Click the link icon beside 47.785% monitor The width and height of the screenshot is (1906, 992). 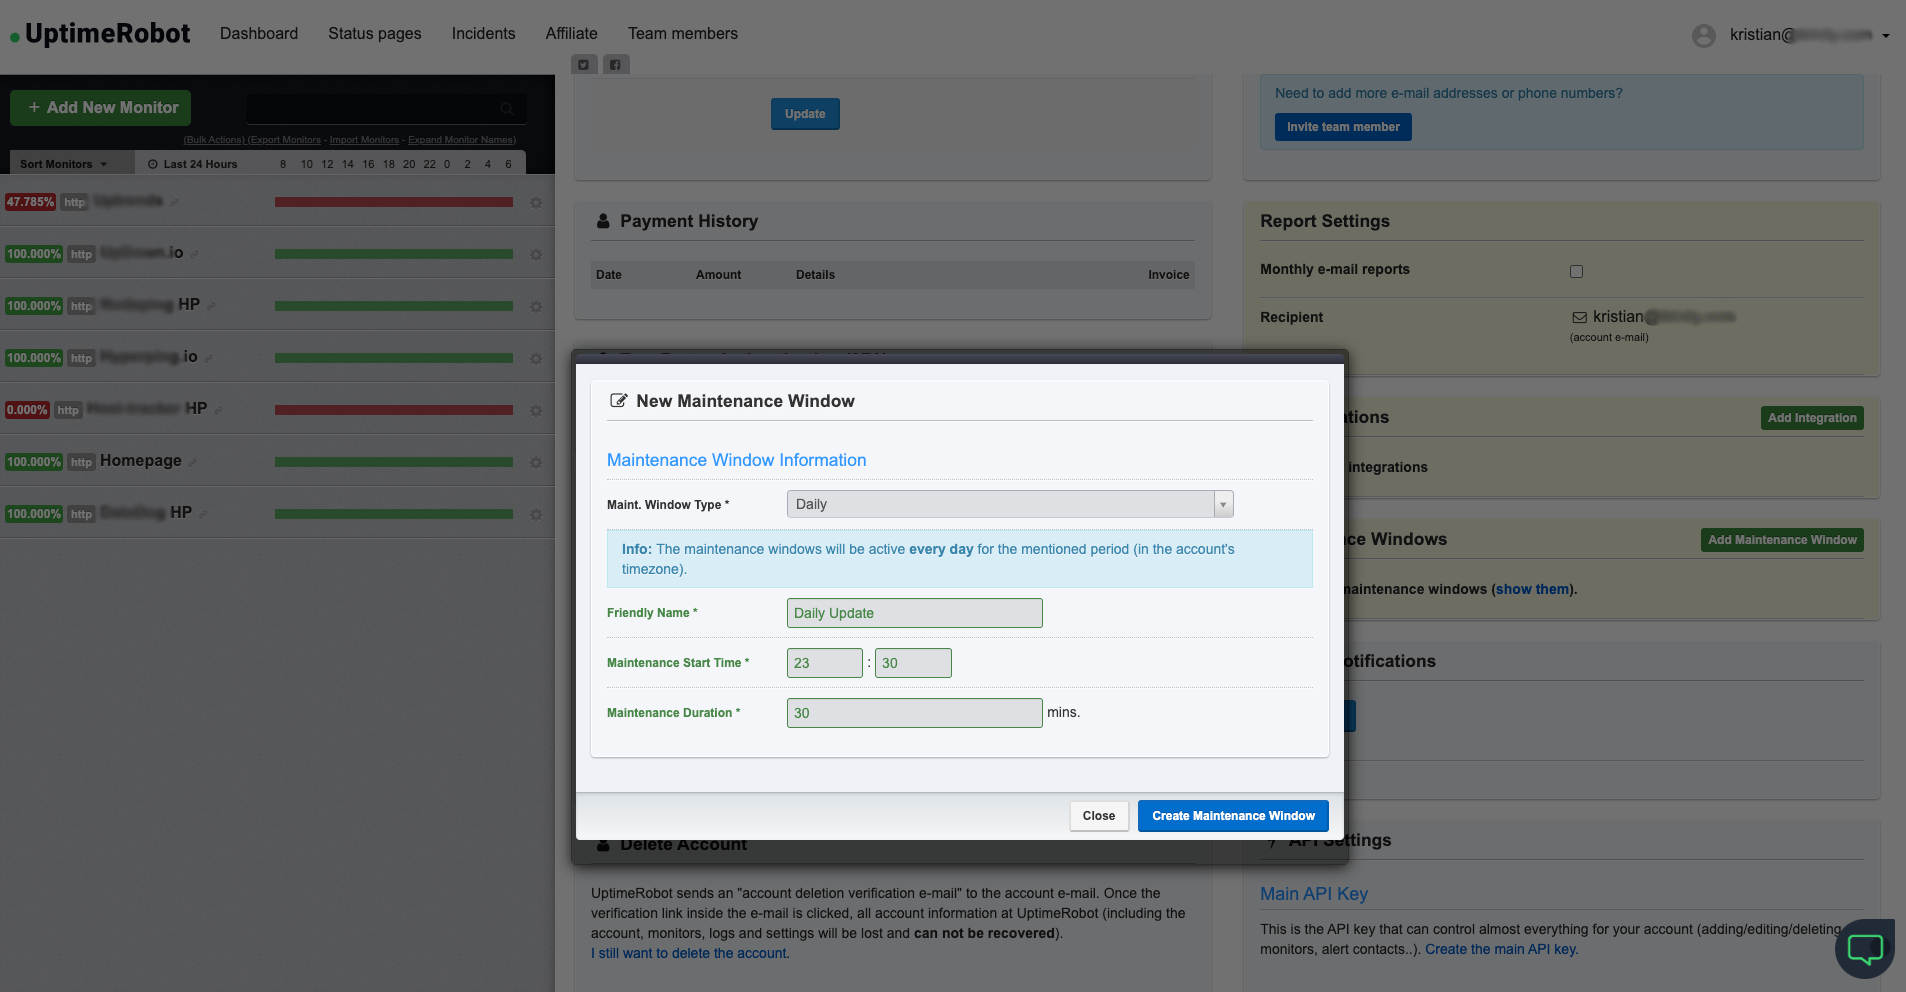pyautogui.click(x=174, y=202)
